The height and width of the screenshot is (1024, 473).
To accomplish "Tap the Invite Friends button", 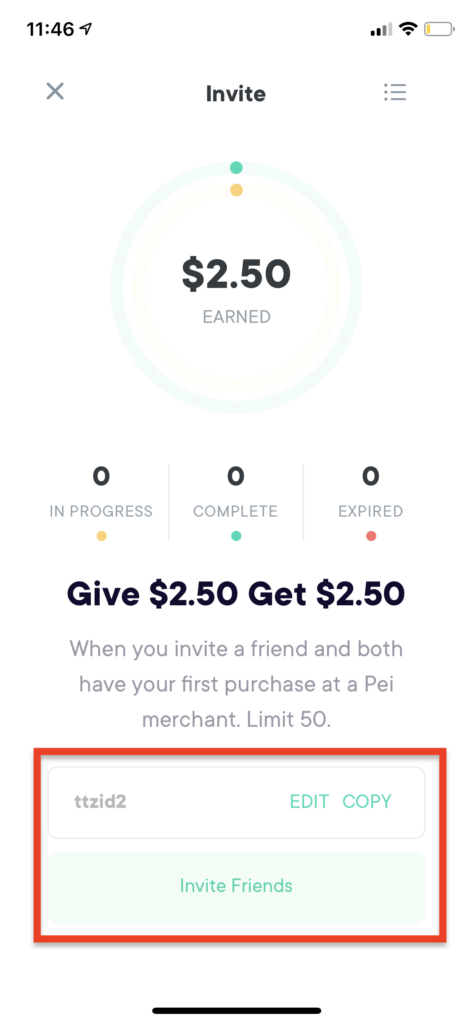I will (x=236, y=887).
